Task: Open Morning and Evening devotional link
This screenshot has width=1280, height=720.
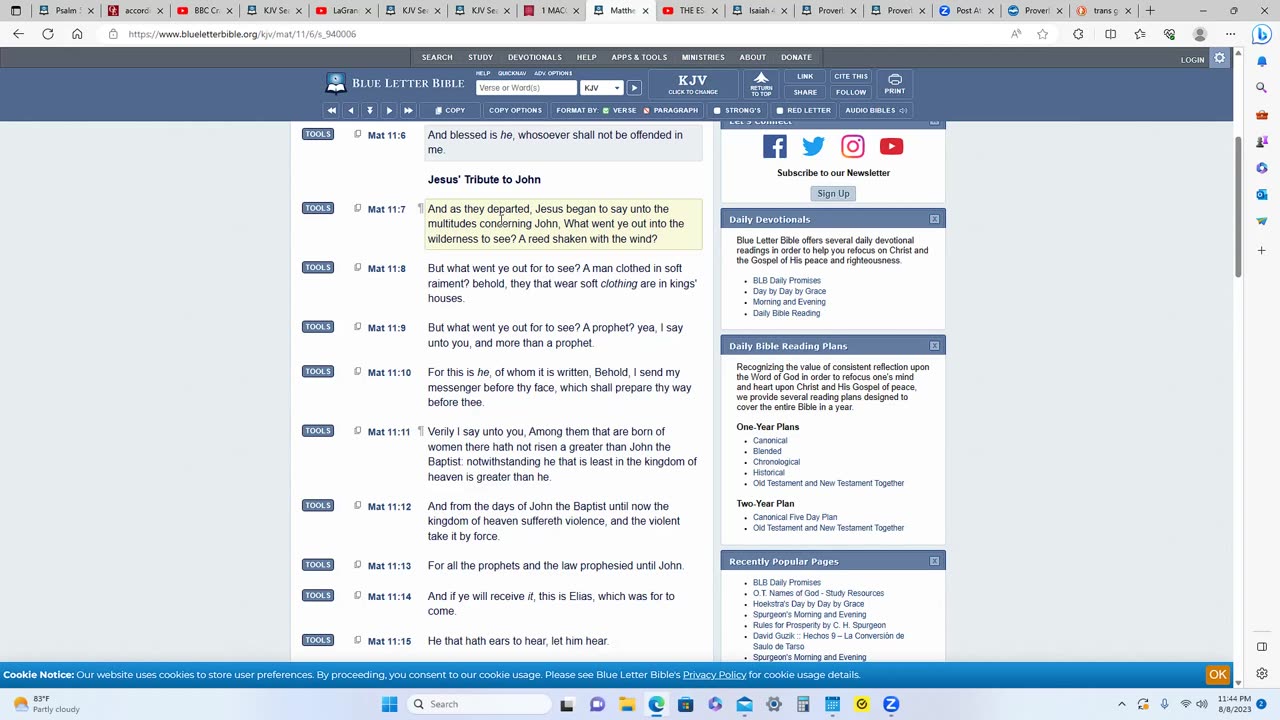Action: 789,302
